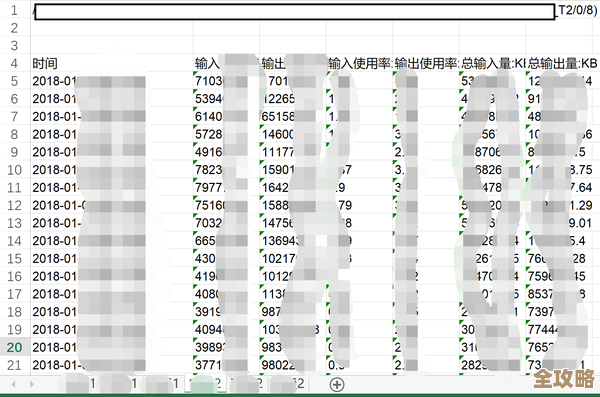The width and height of the screenshot is (600, 397).
Task: Select the 输入使用率 header cell
Action: click(x=359, y=63)
